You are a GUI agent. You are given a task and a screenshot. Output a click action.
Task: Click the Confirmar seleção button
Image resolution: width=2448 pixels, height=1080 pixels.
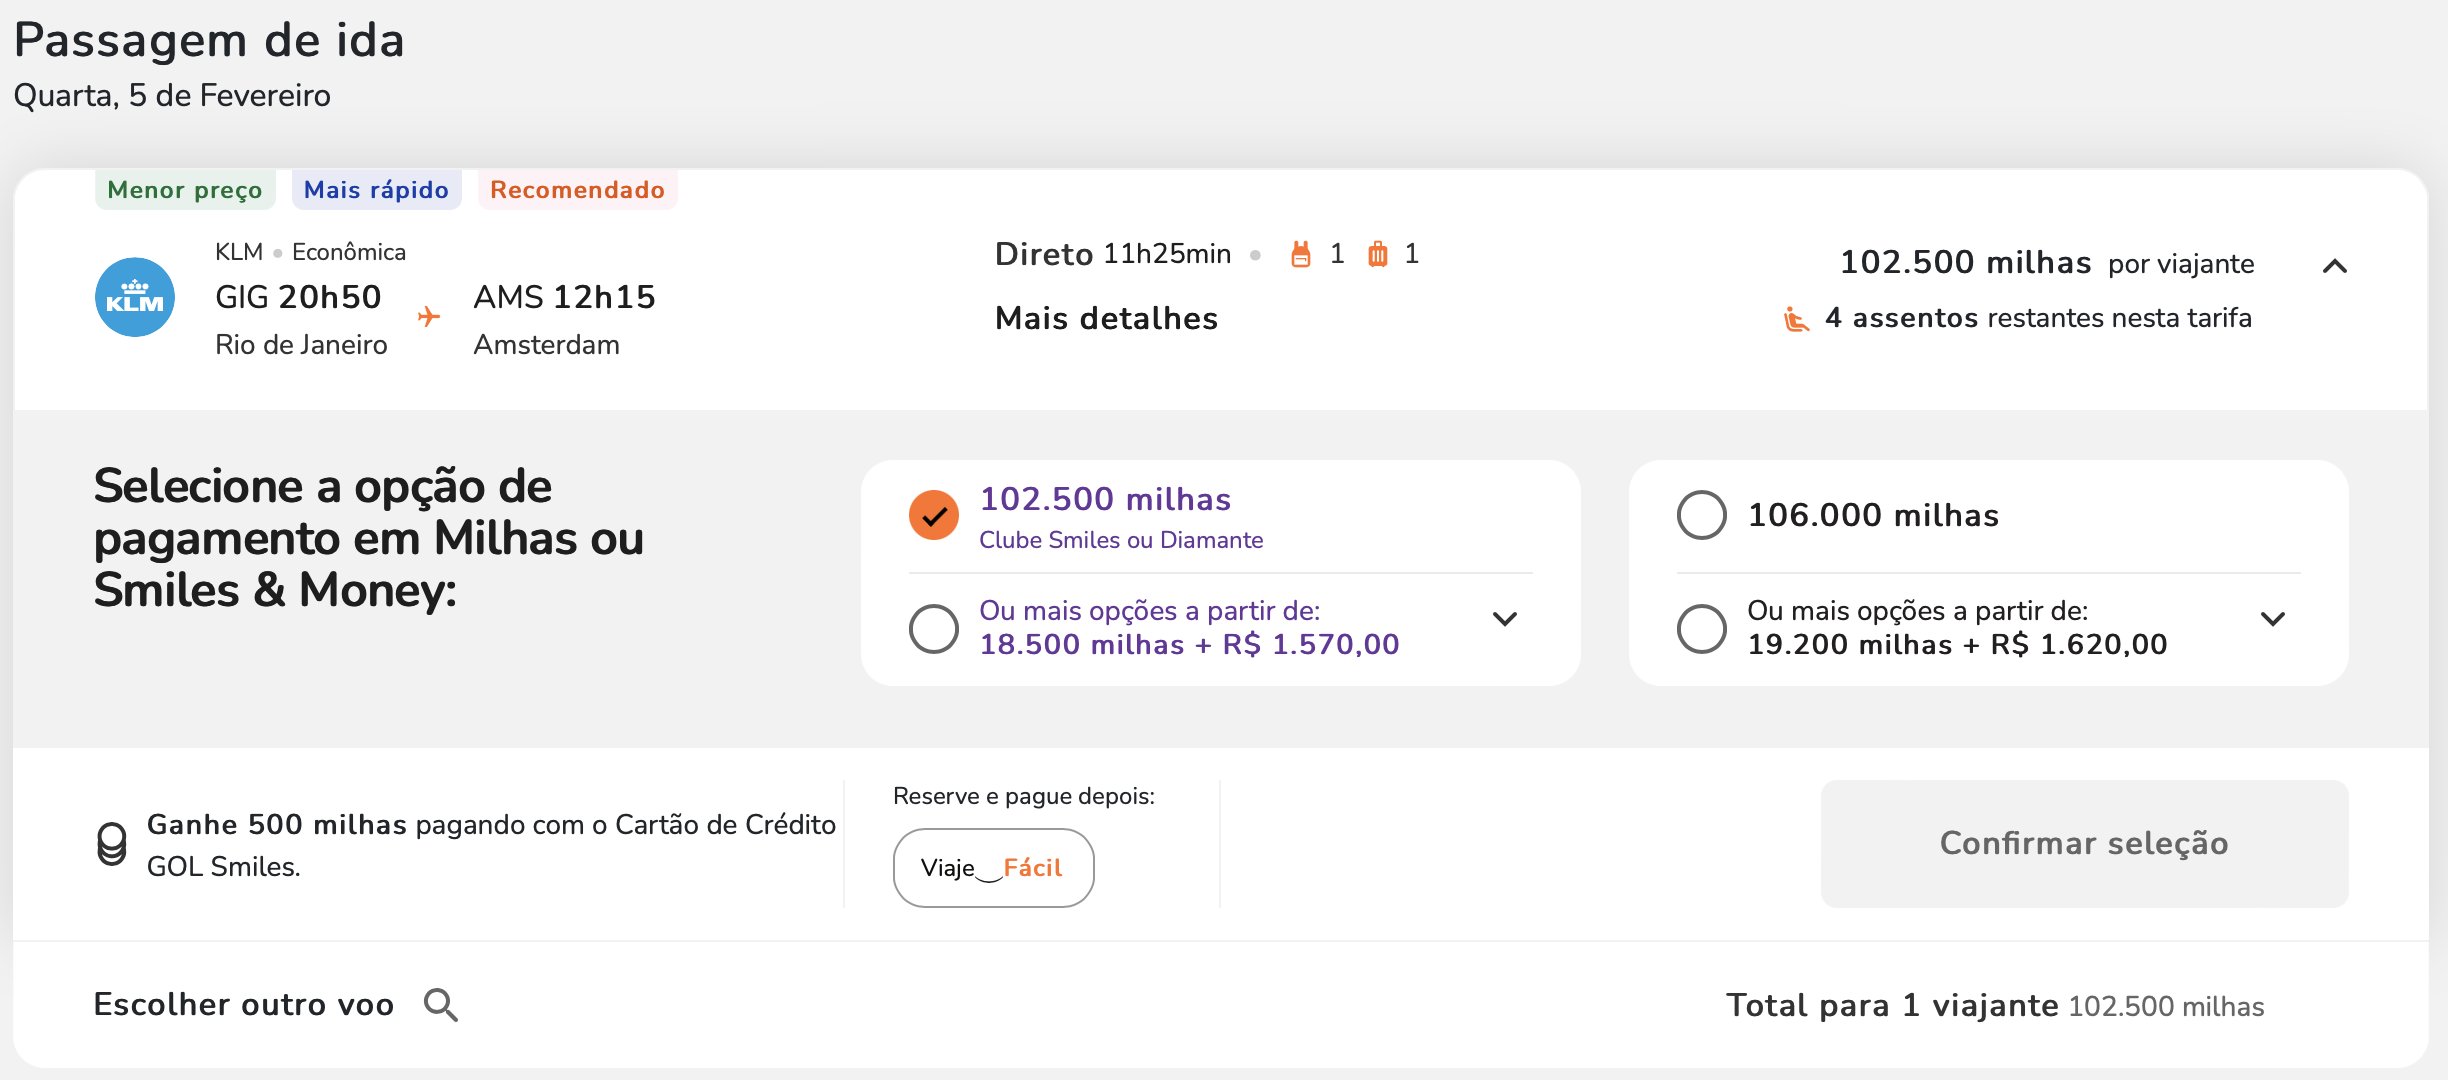pos(2084,844)
